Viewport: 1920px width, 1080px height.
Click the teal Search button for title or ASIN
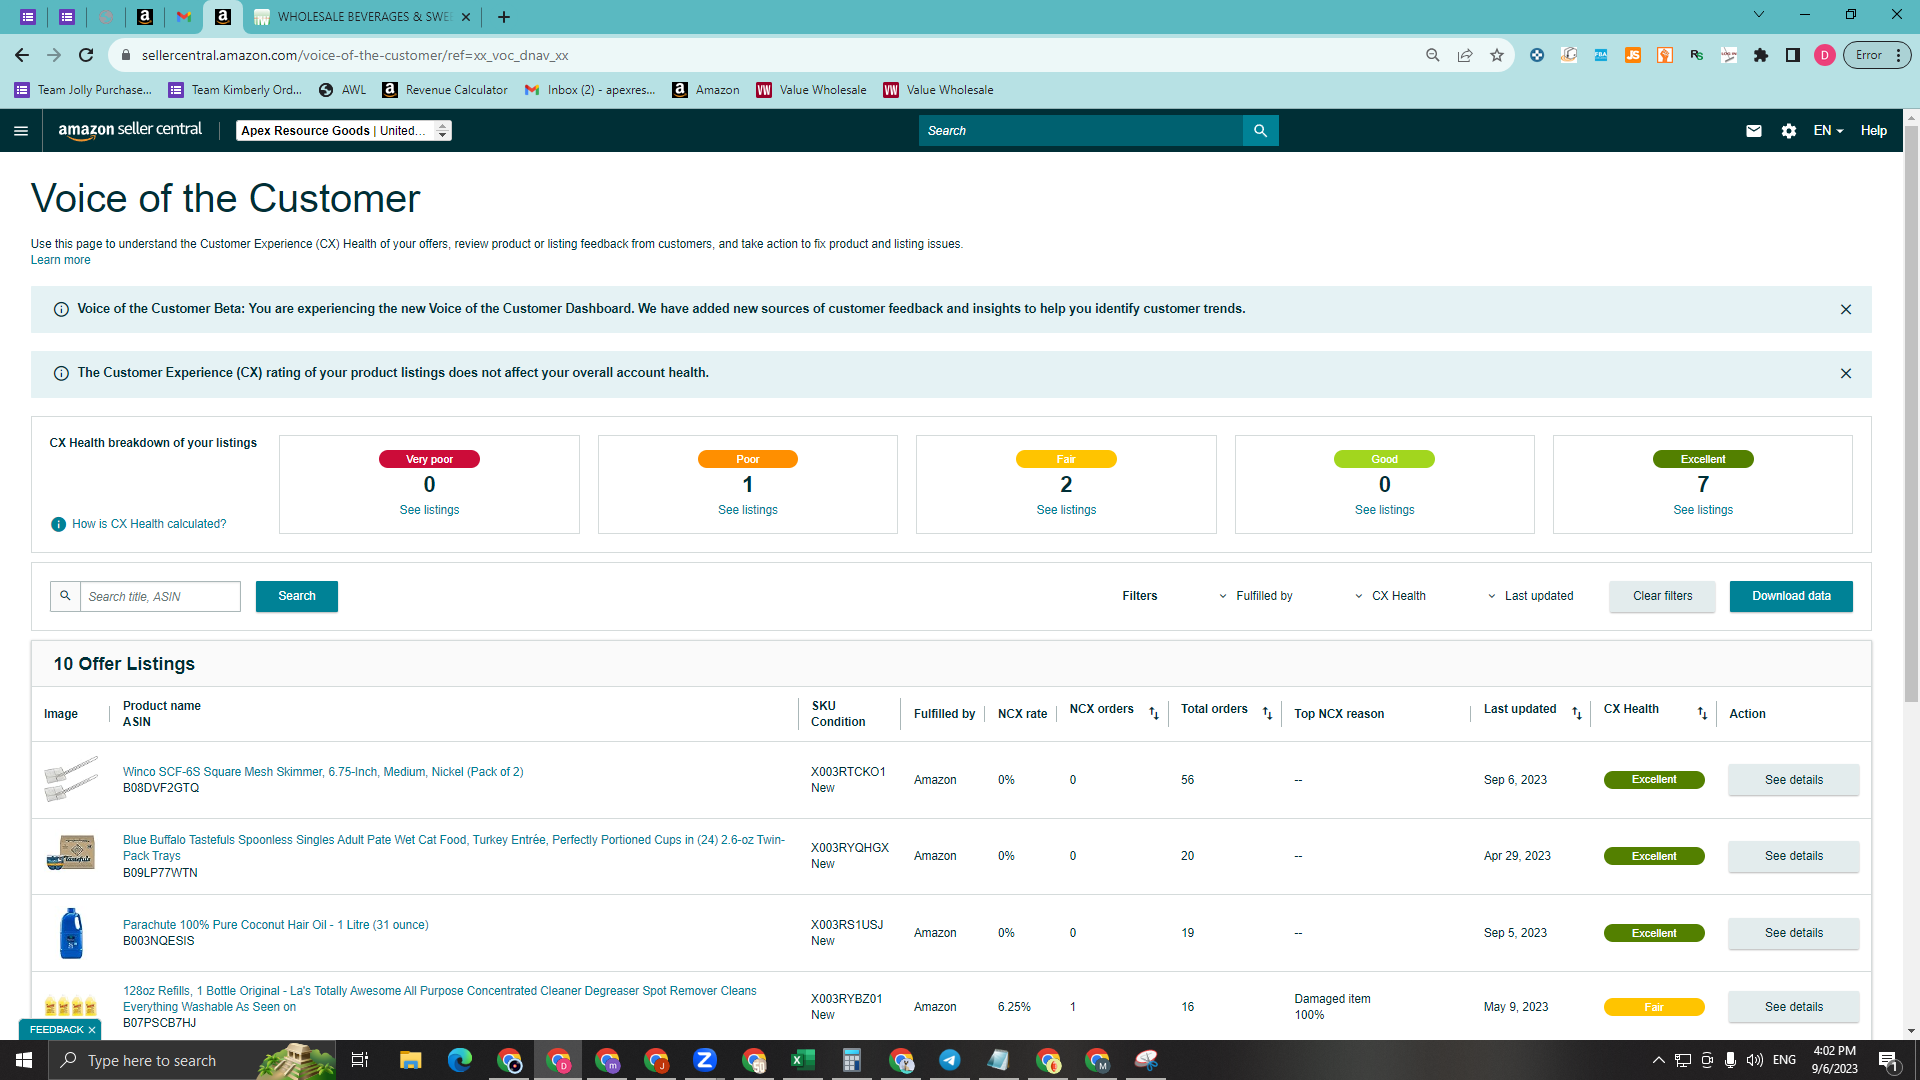coord(297,597)
